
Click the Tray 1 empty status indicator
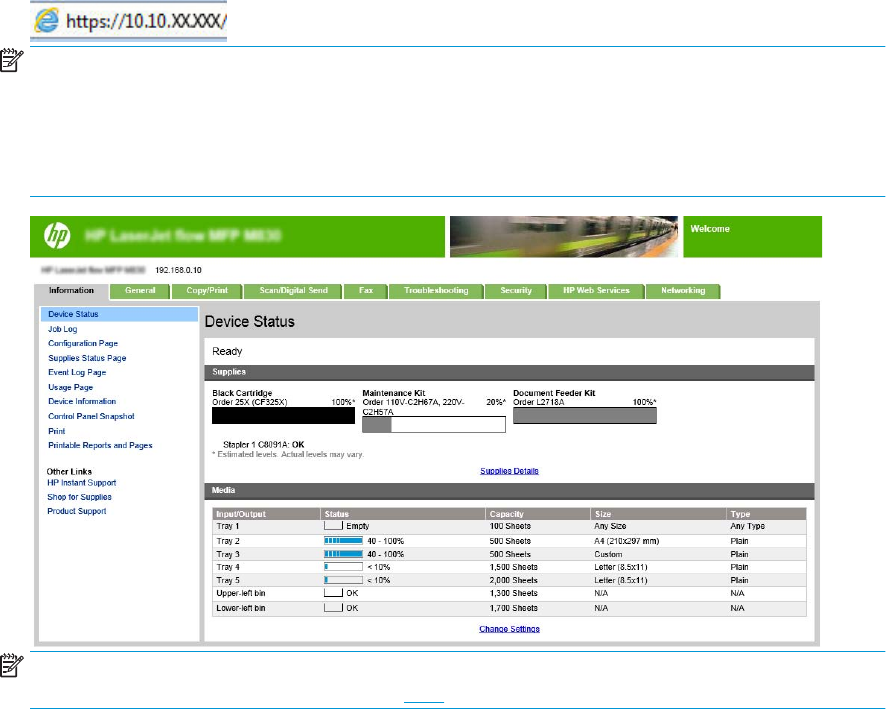(x=333, y=524)
